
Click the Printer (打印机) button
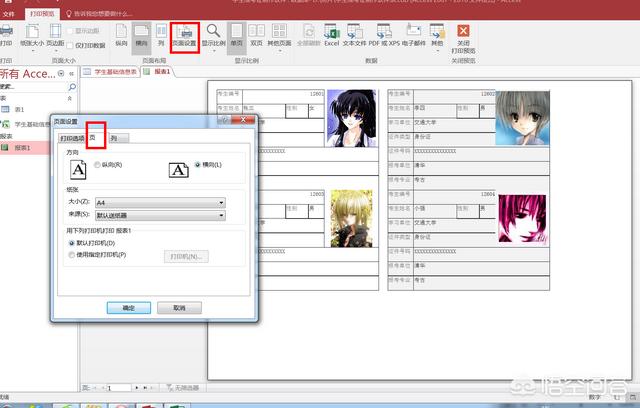coord(187,256)
